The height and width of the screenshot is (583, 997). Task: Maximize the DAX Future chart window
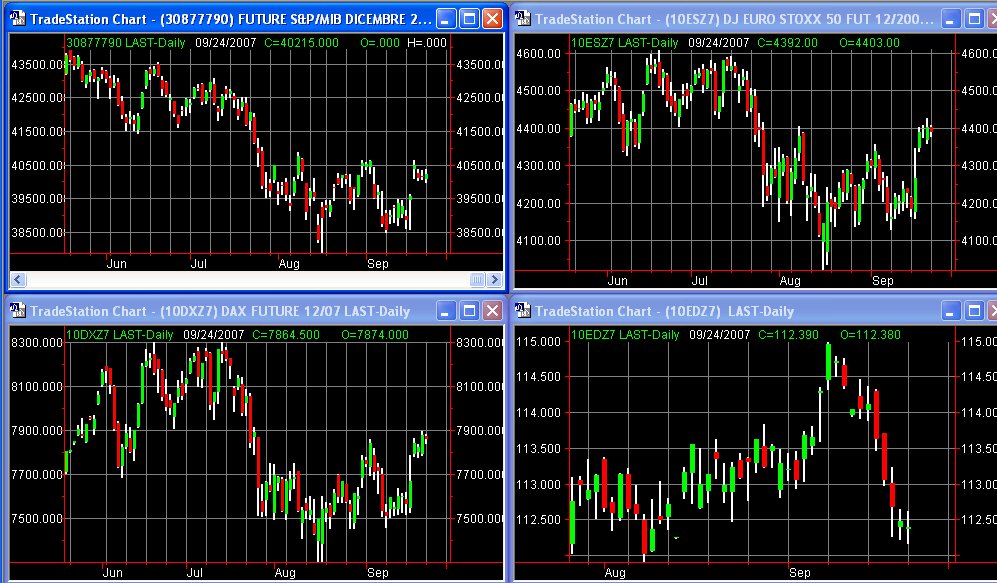pos(470,311)
